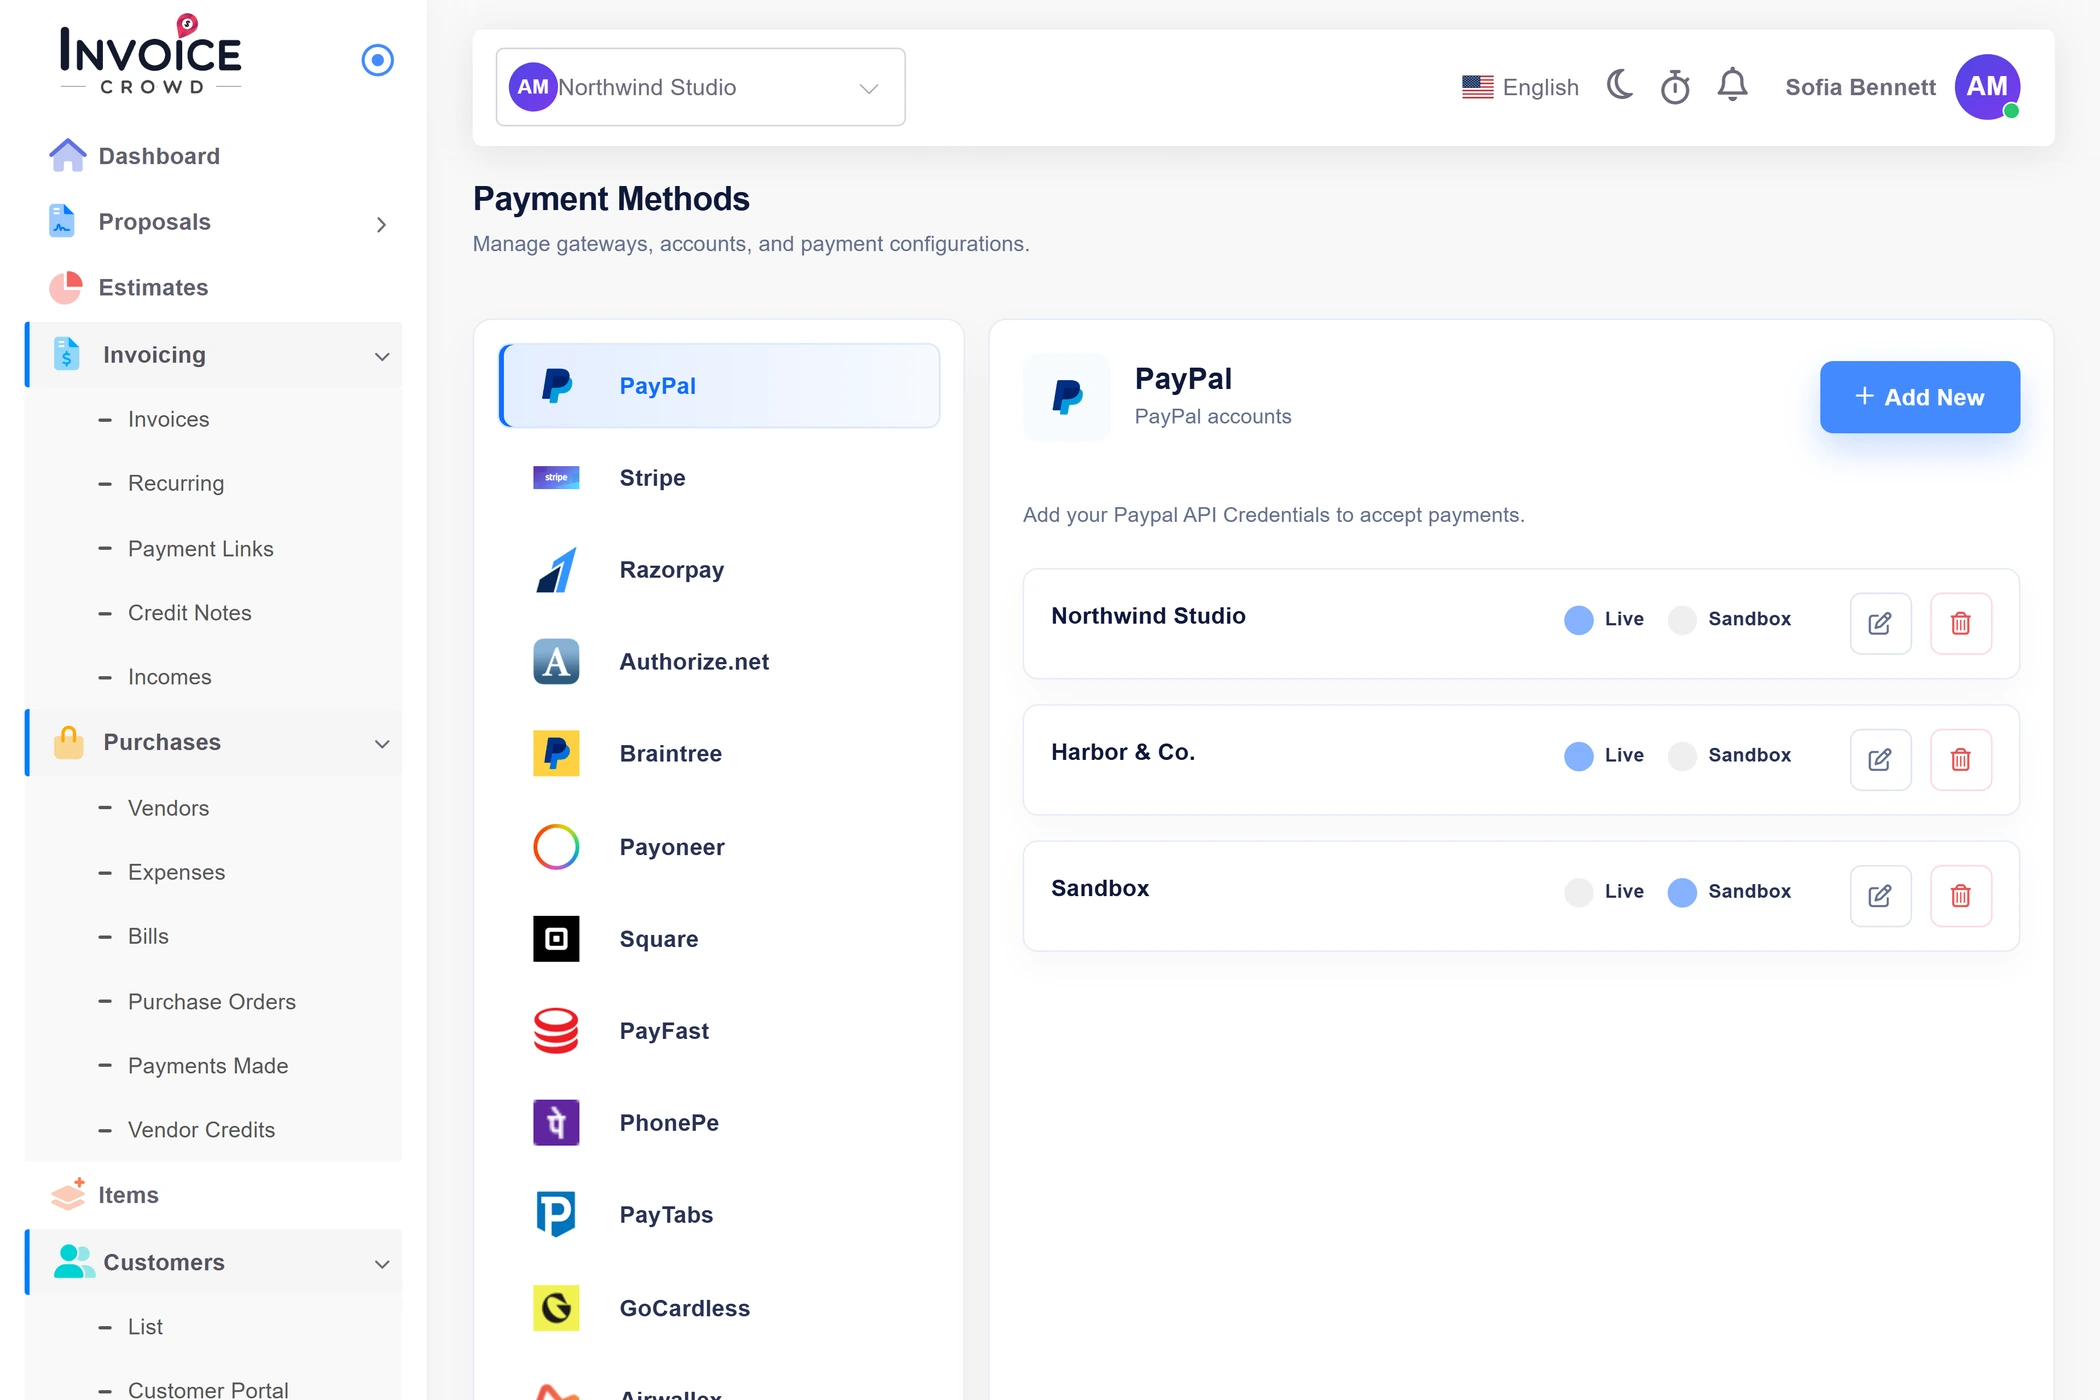Set Harbor & Co. account to Sandbox
Image resolution: width=2100 pixels, height=1400 pixels.
[1682, 756]
